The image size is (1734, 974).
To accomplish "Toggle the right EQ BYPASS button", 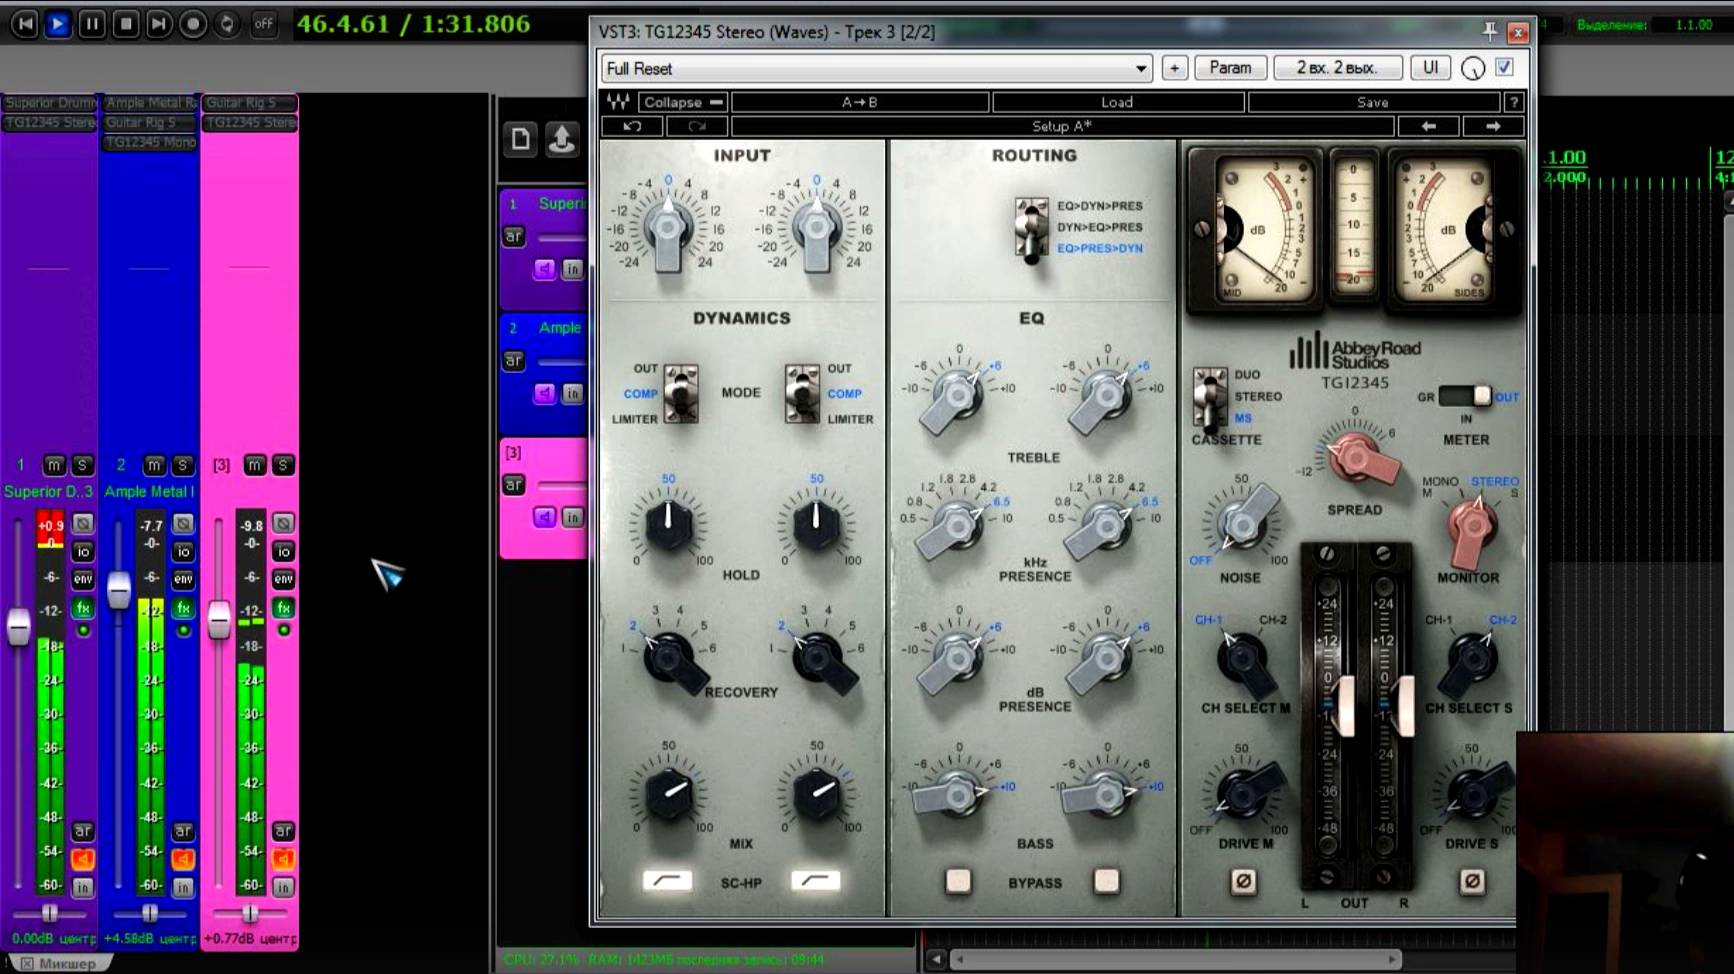I will pyautogui.click(x=1106, y=881).
